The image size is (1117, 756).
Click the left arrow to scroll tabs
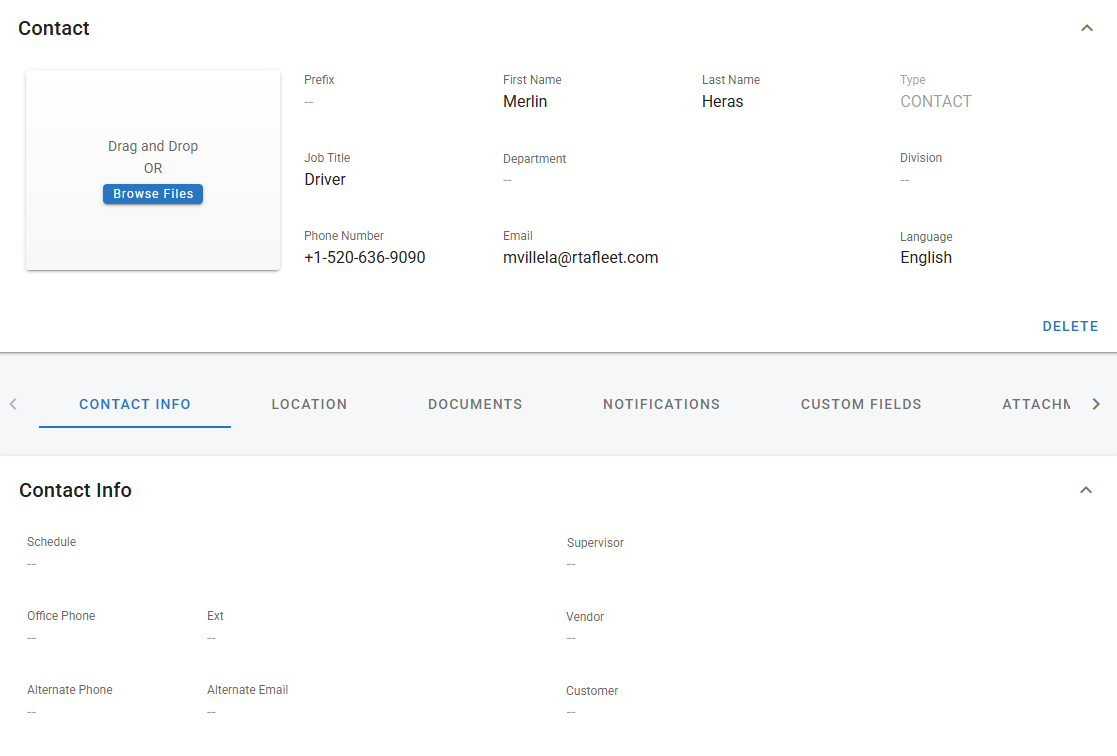(13, 404)
